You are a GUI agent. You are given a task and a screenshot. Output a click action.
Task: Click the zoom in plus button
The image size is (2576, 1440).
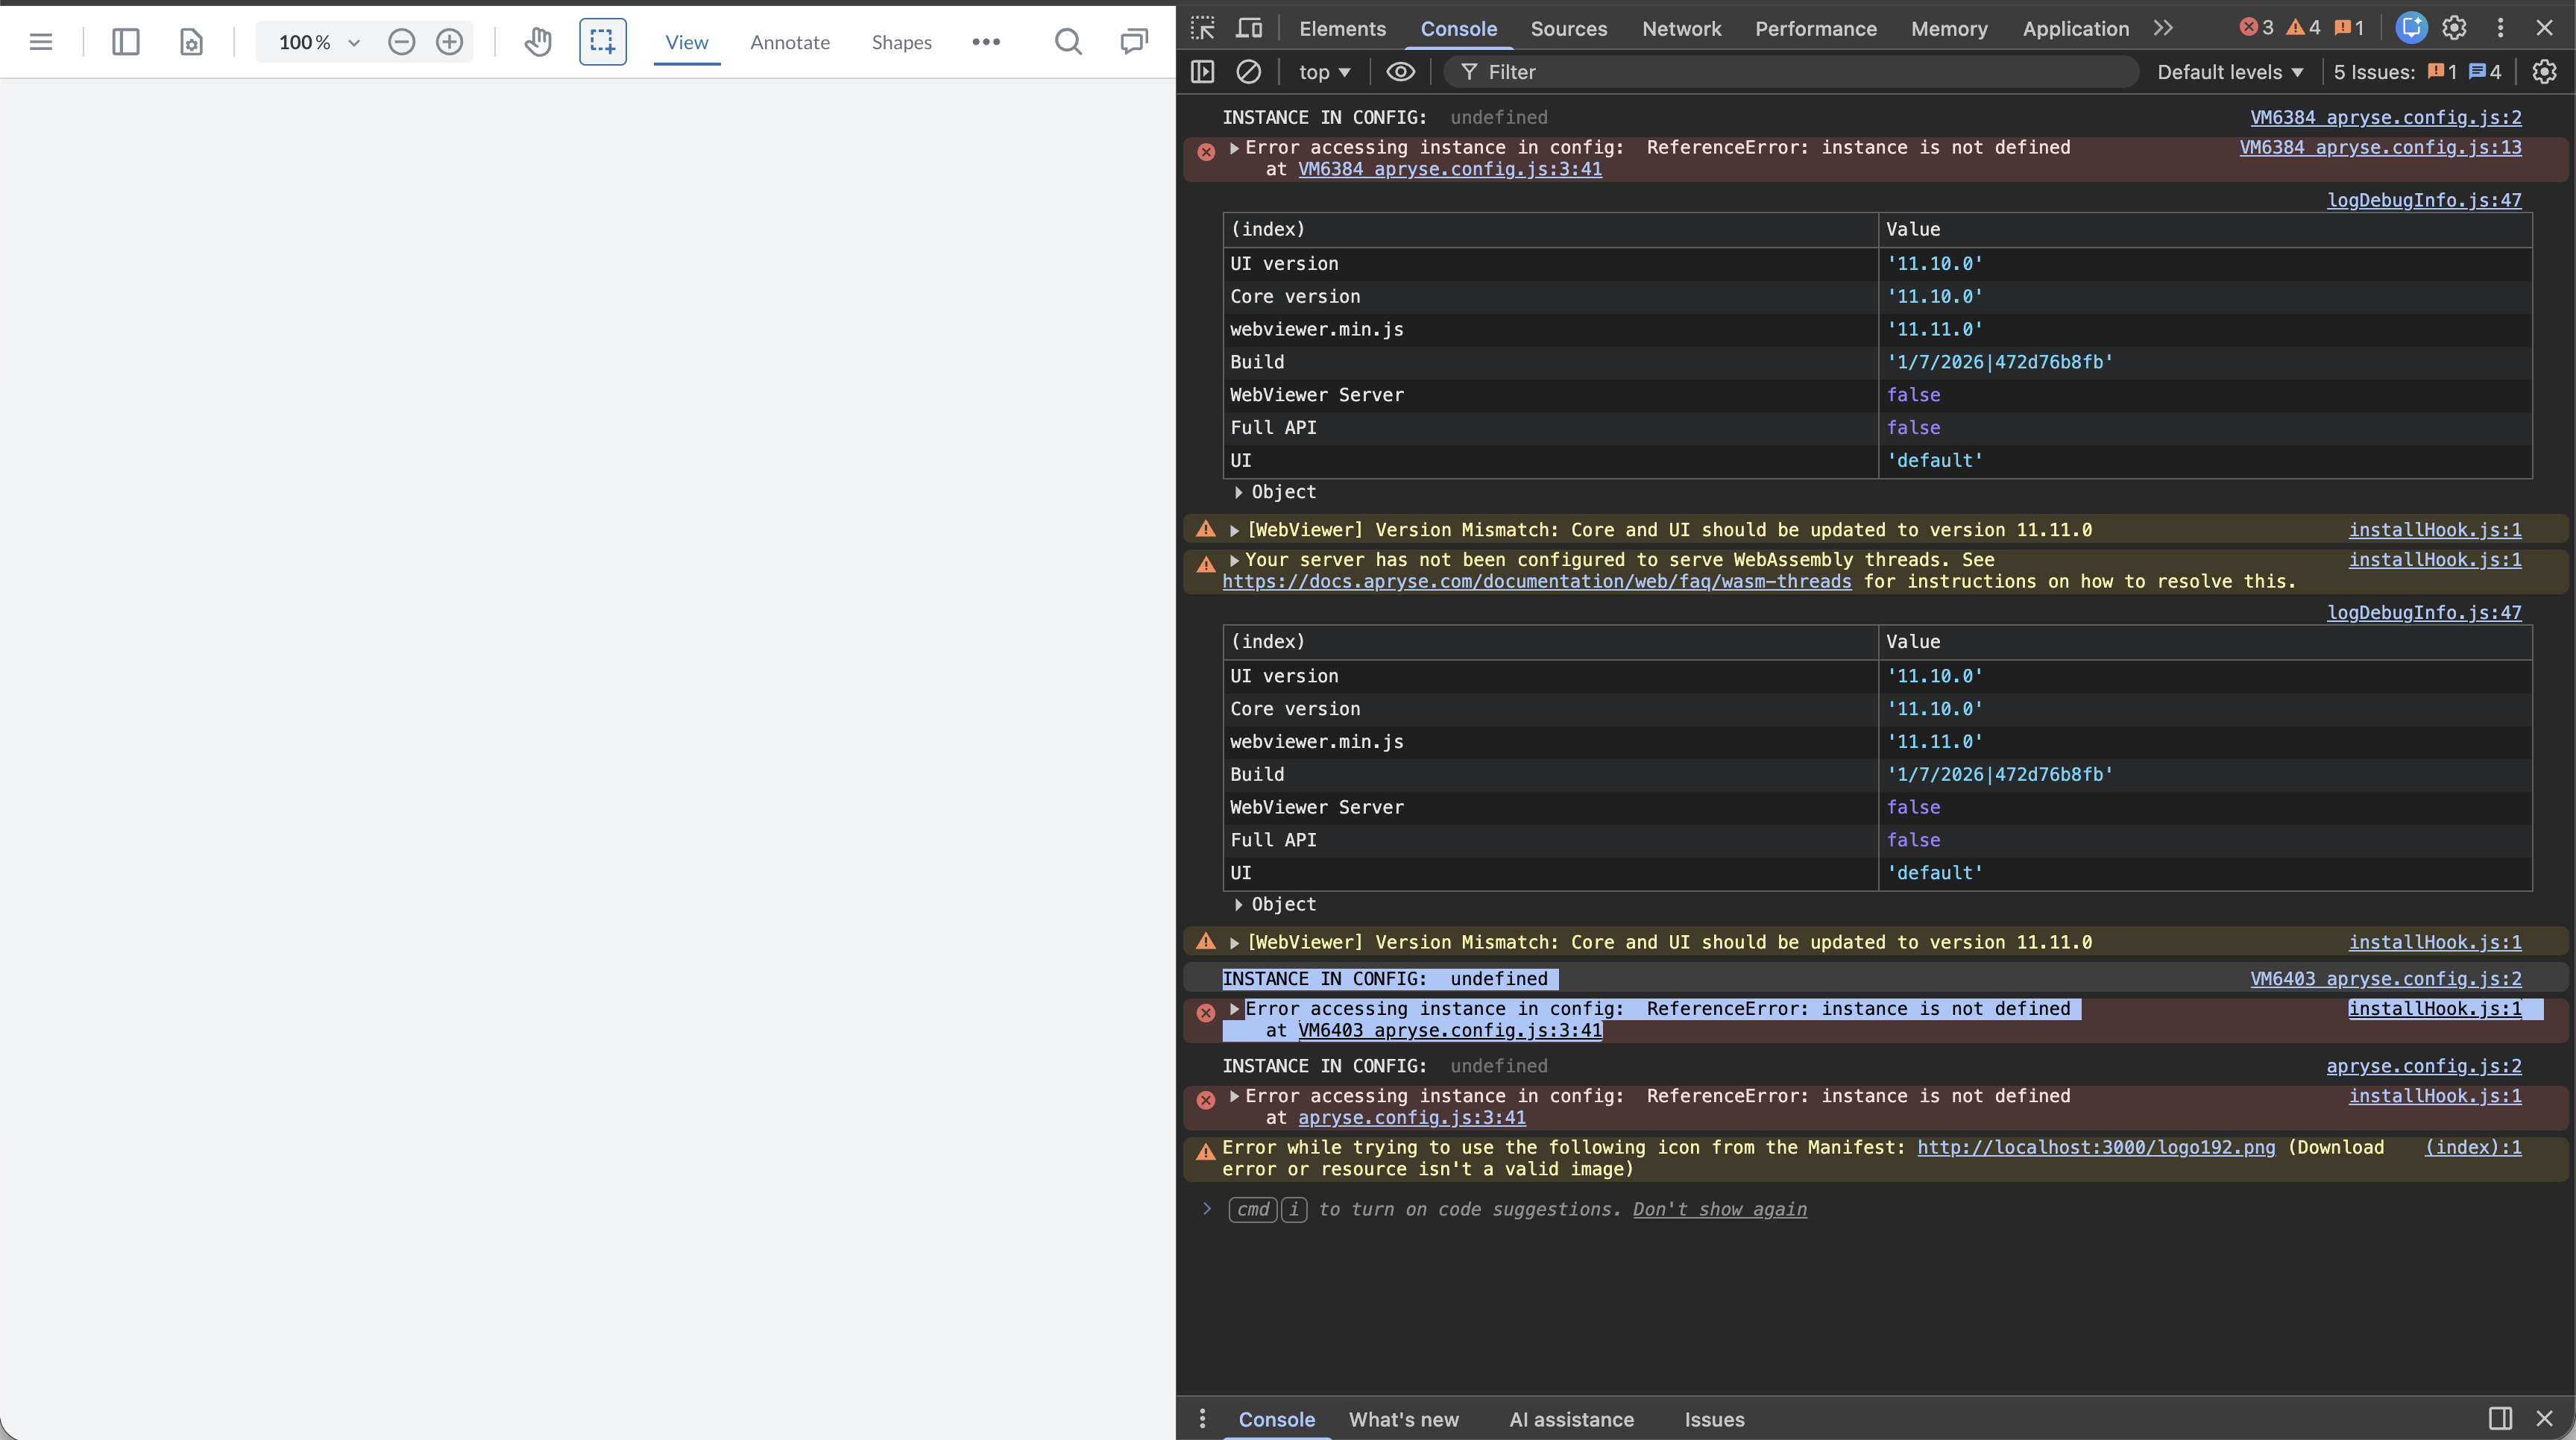click(450, 42)
